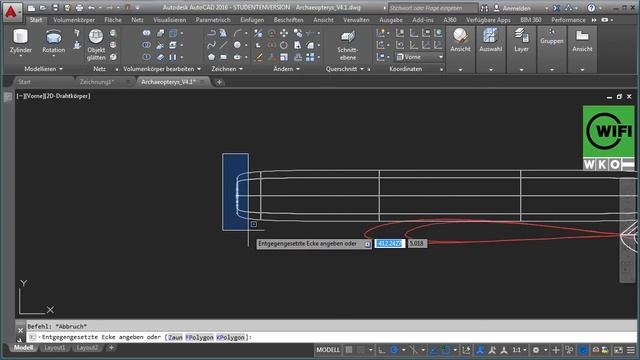Image resolution: width=640 pixels, height=360 pixels.
Task: Click the save icon in quick access
Action: [55, 8]
